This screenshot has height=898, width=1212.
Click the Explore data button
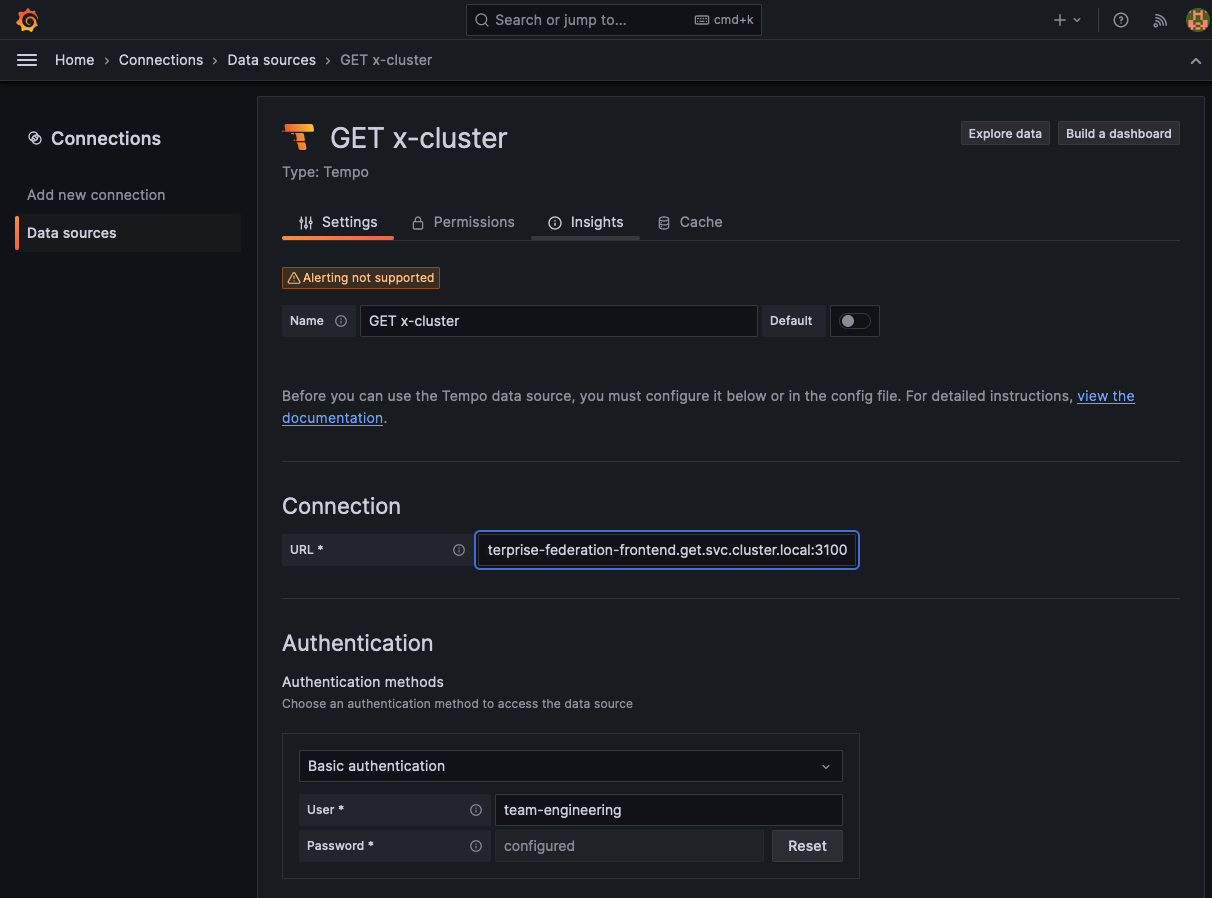click(x=1005, y=134)
